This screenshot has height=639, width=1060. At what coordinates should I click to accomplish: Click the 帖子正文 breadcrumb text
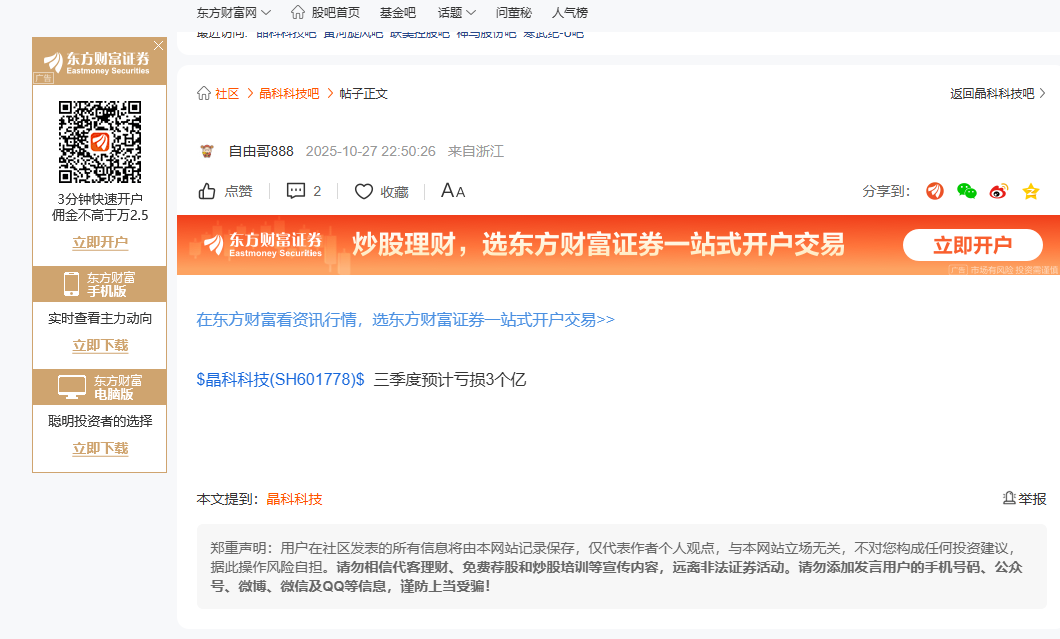click(x=364, y=93)
